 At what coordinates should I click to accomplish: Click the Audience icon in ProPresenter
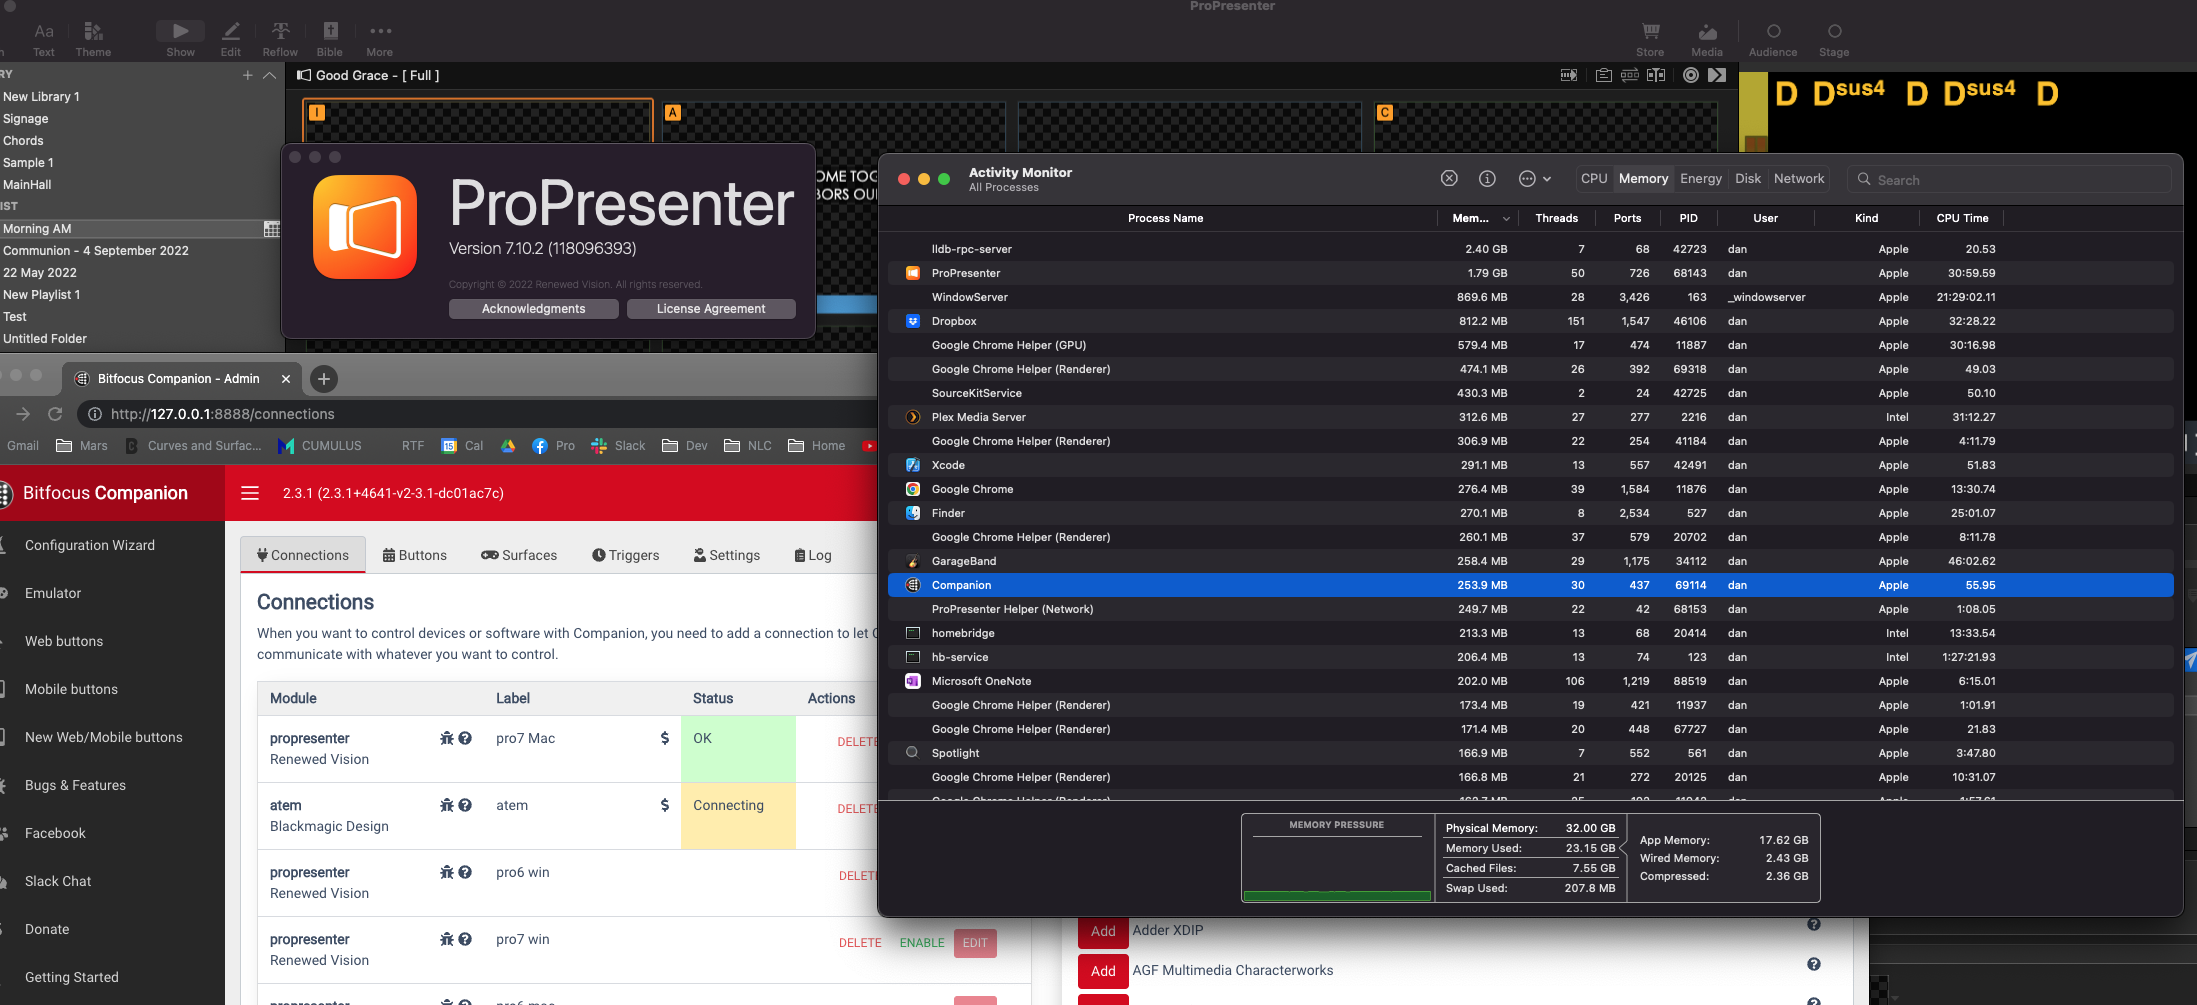point(1772,30)
